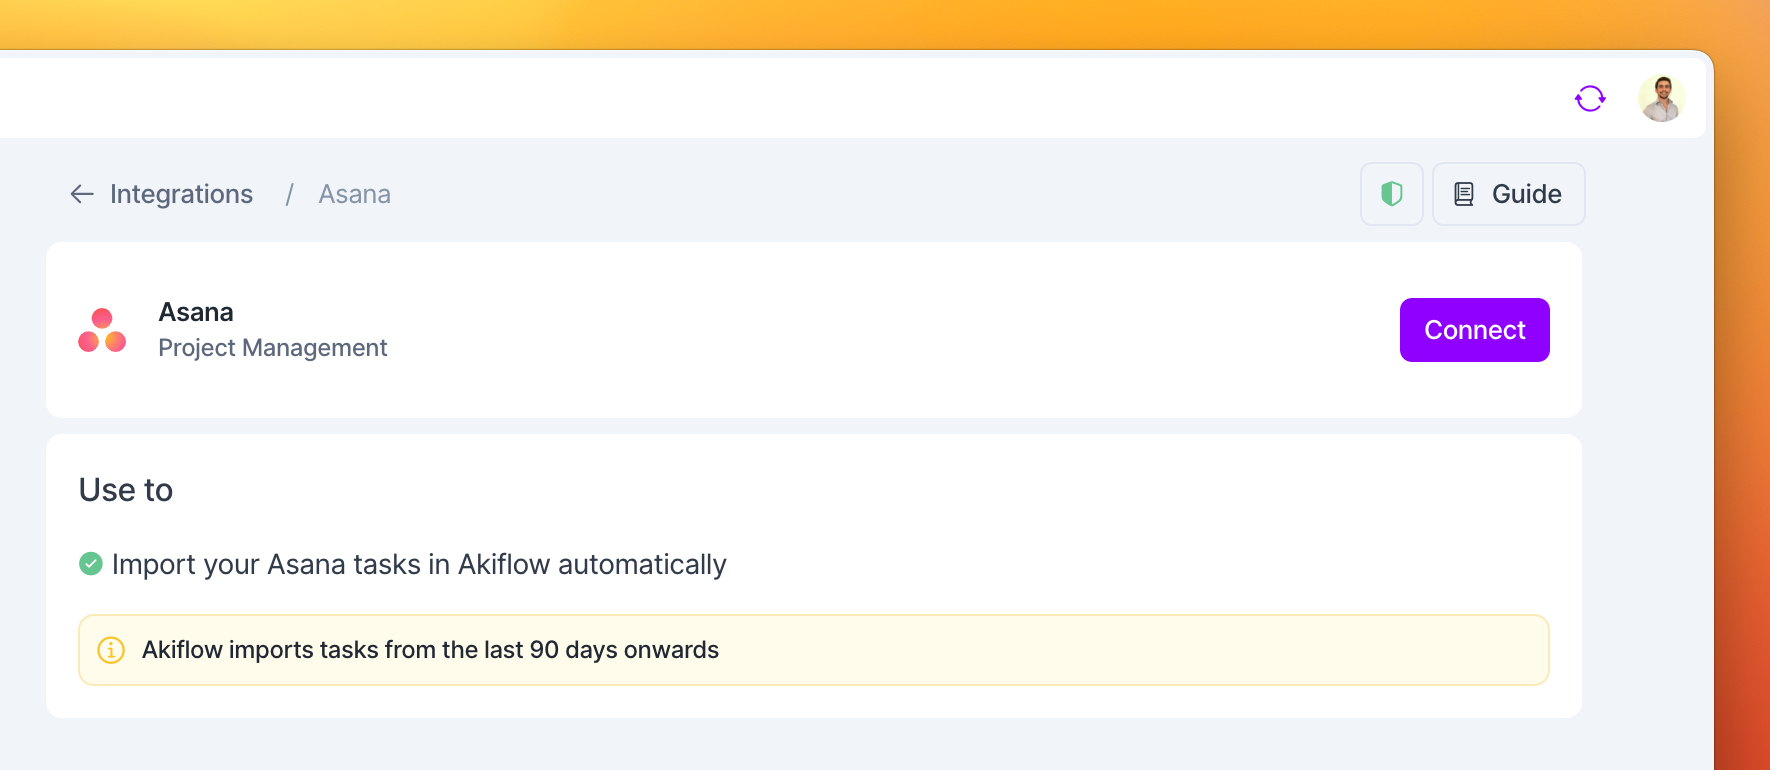Image resolution: width=1770 pixels, height=770 pixels.
Task: Click the back arrow beside Integrations
Action: point(82,194)
